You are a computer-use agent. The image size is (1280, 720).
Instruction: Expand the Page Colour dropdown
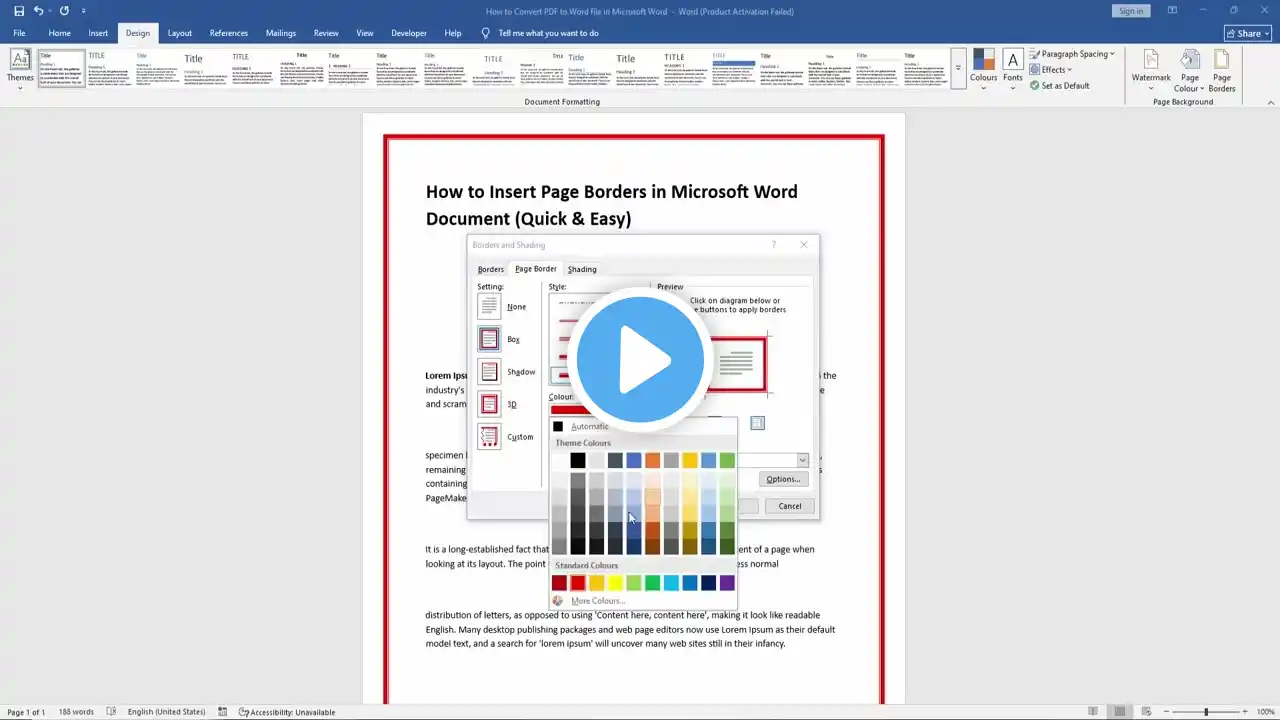1189,70
